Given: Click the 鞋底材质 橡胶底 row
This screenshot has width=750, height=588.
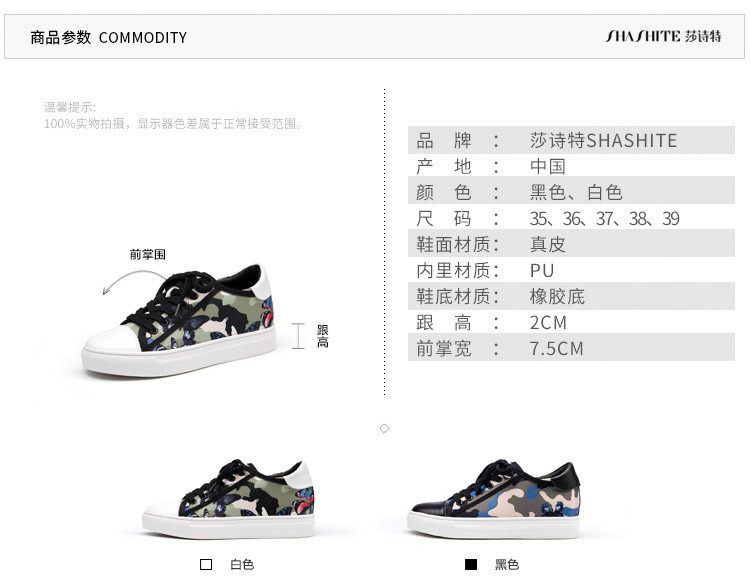Looking at the screenshot, I should (x=571, y=296).
